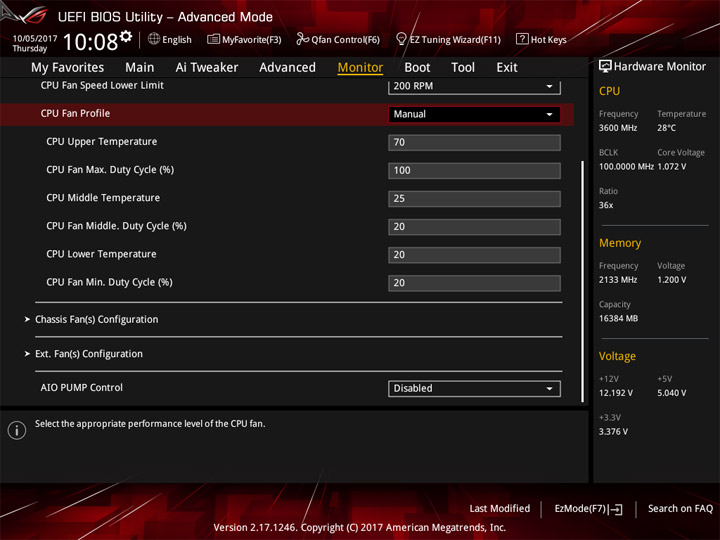The height and width of the screenshot is (540, 720).
Task: Click the 3.376 V value
Action: click(x=613, y=432)
